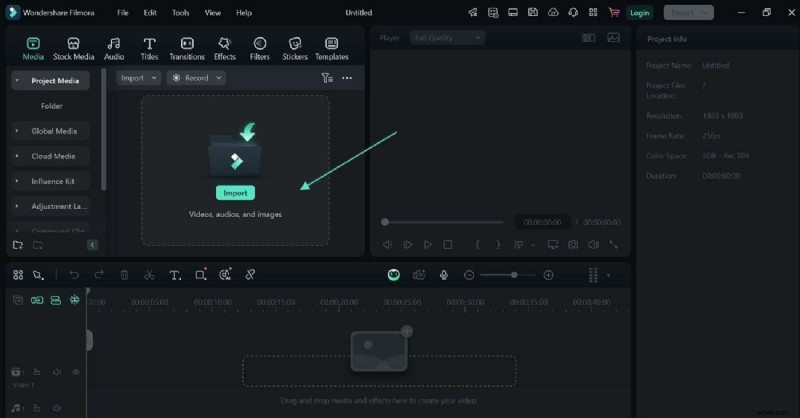
Task: Click the timeline zoom slider
Action: tap(509, 275)
